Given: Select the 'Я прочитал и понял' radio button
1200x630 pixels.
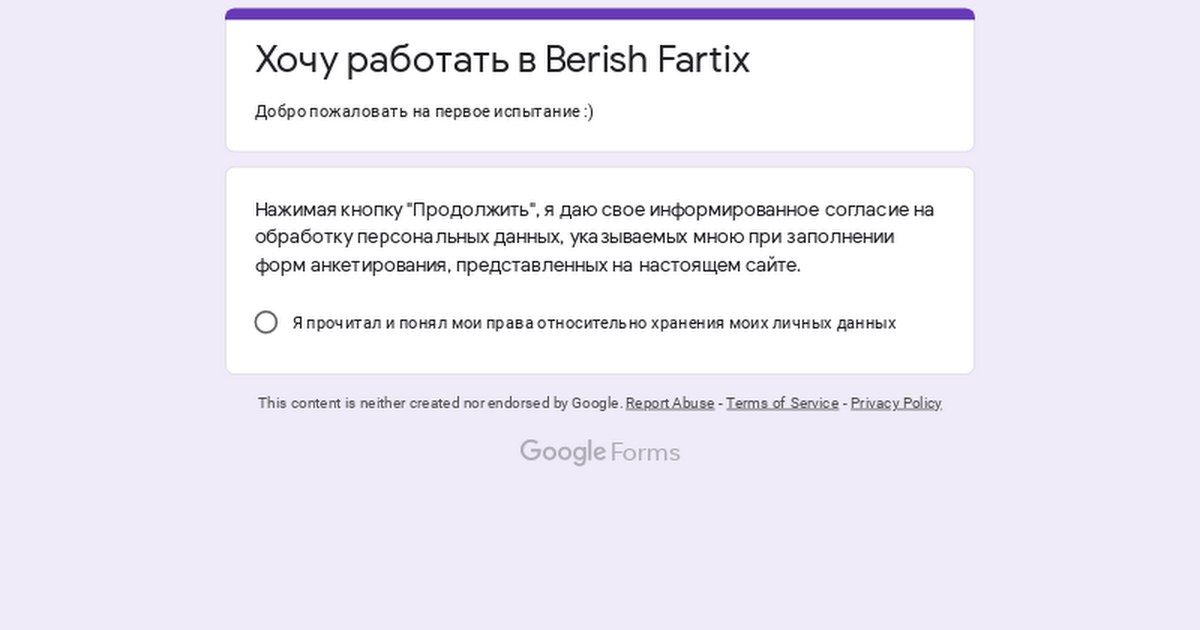Looking at the screenshot, I should [x=266, y=322].
